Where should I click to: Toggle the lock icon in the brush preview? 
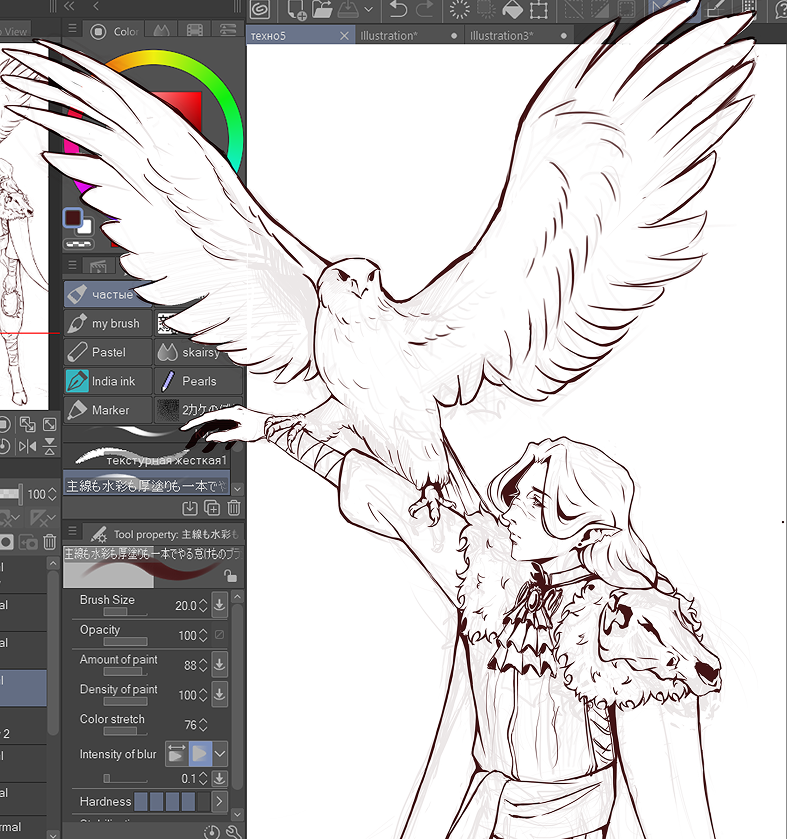tap(231, 576)
